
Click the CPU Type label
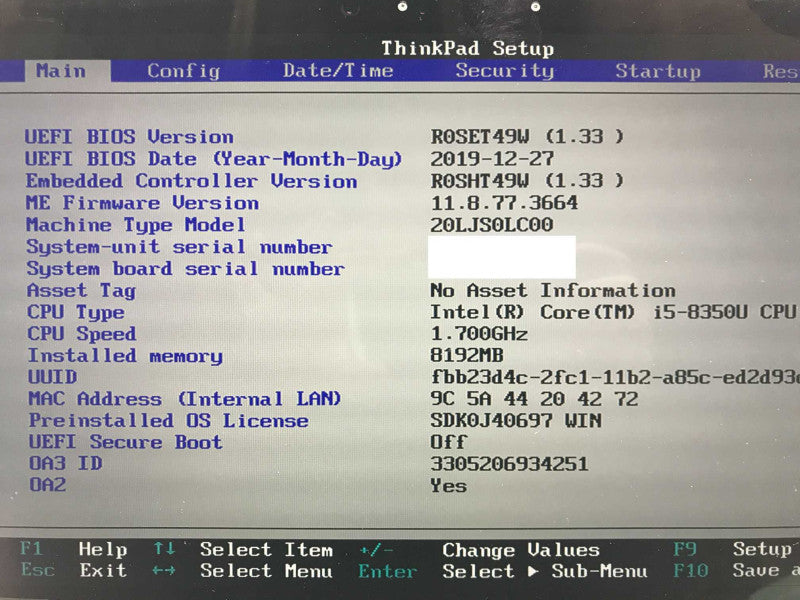pyautogui.click(x=76, y=312)
